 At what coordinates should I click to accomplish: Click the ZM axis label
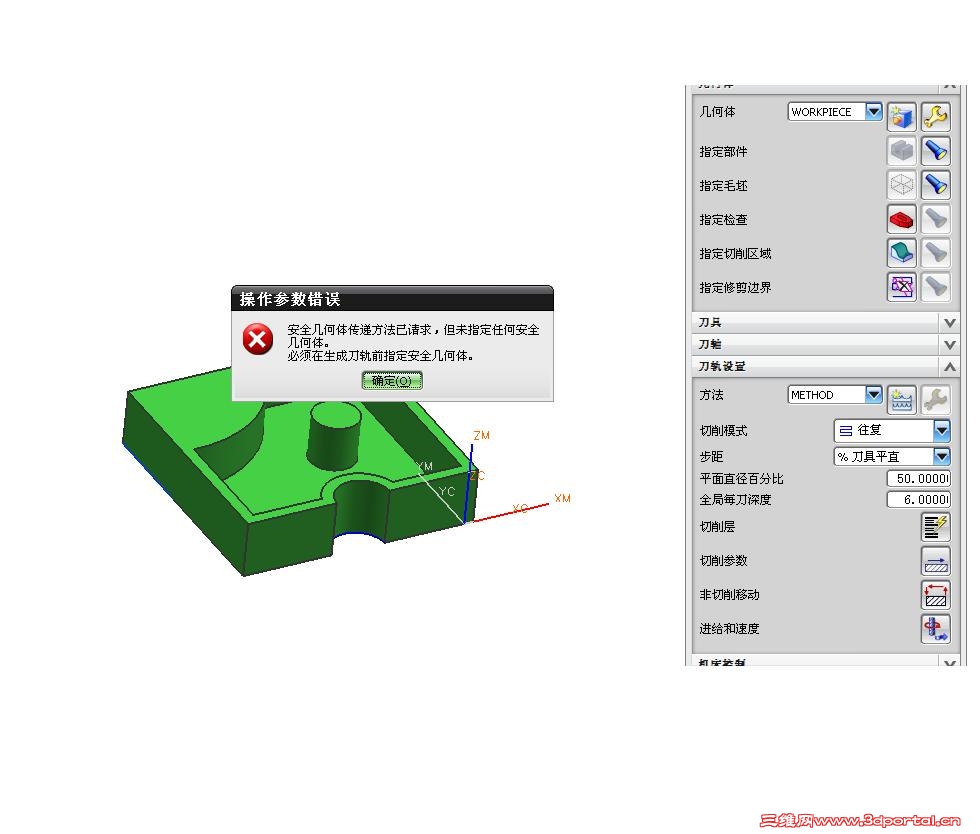(x=481, y=436)
